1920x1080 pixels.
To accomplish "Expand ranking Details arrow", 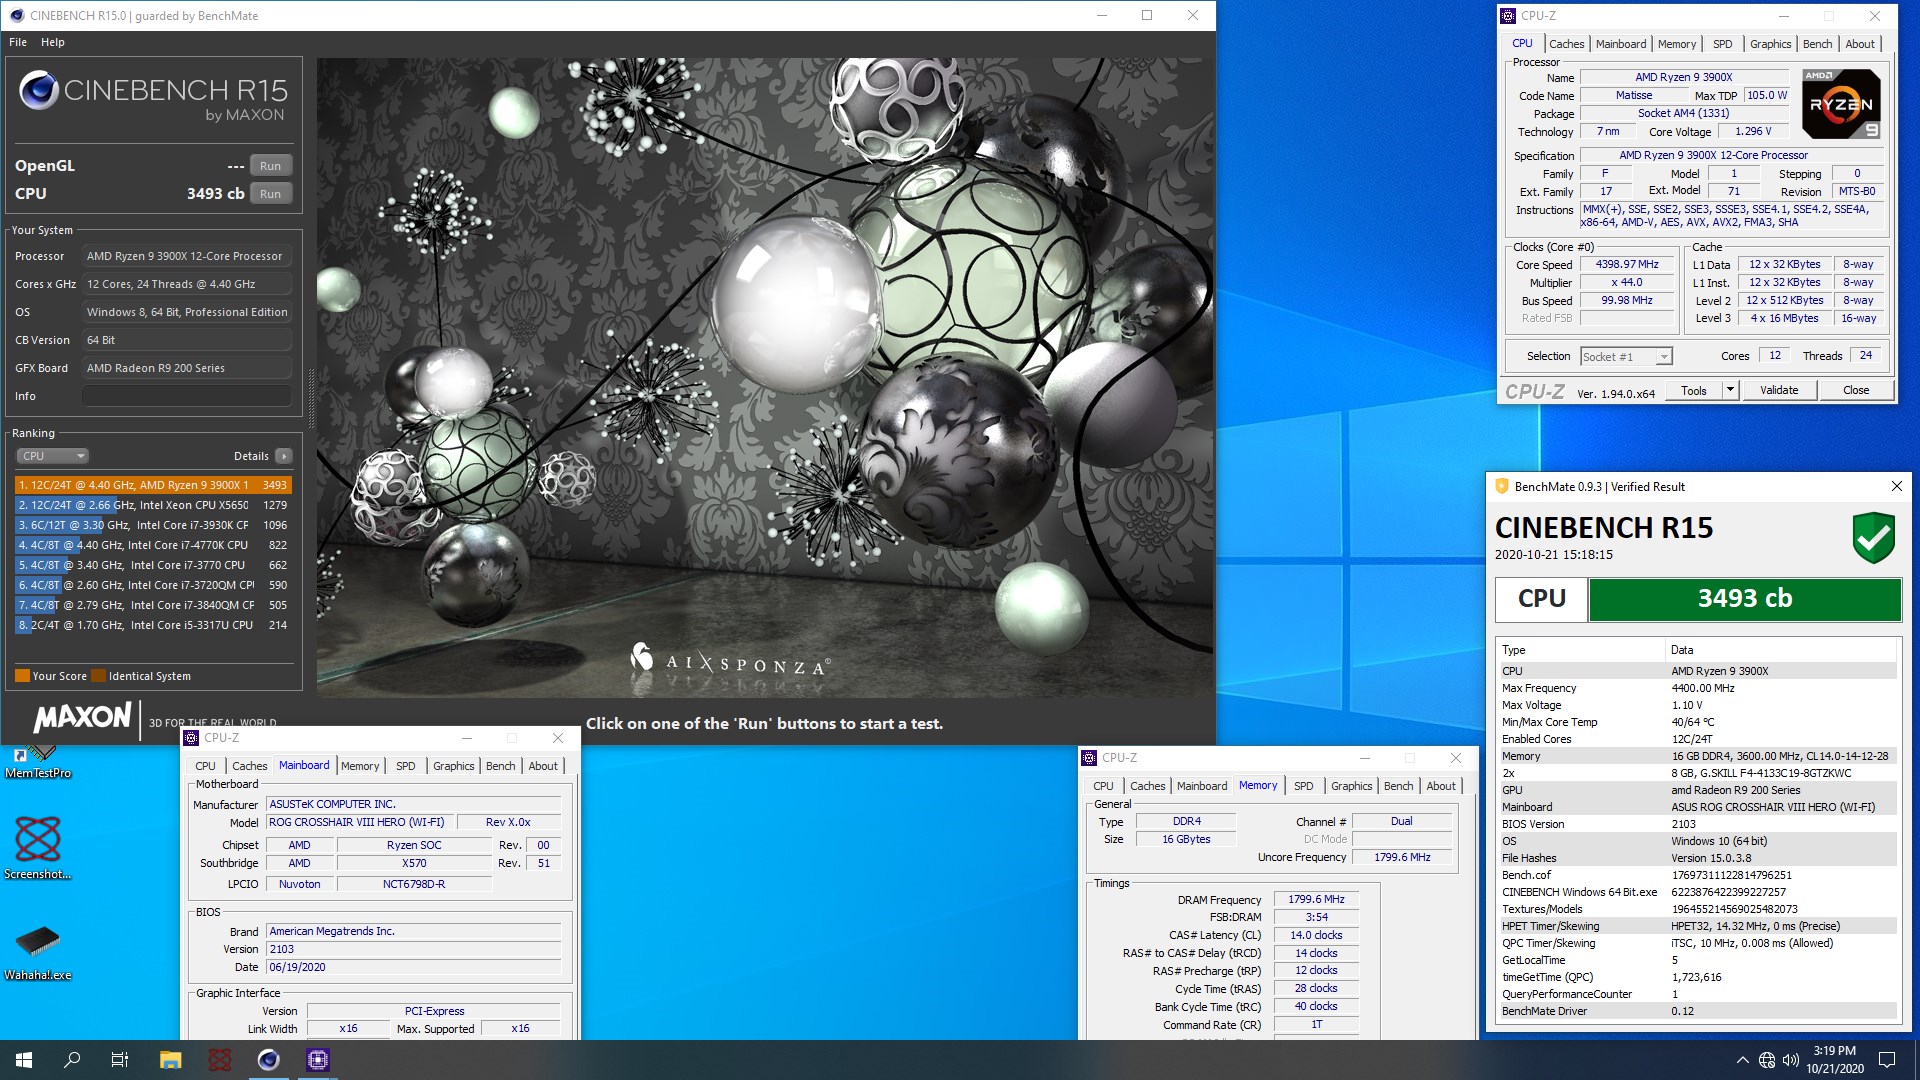I will (284, 456).
